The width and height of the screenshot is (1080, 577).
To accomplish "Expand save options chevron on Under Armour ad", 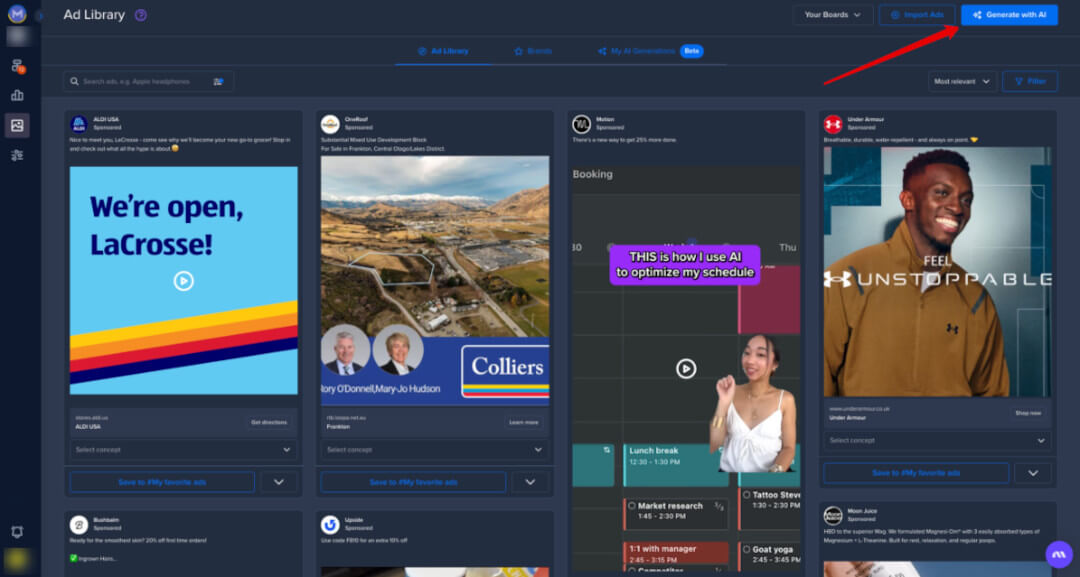I will point(1033,473).
